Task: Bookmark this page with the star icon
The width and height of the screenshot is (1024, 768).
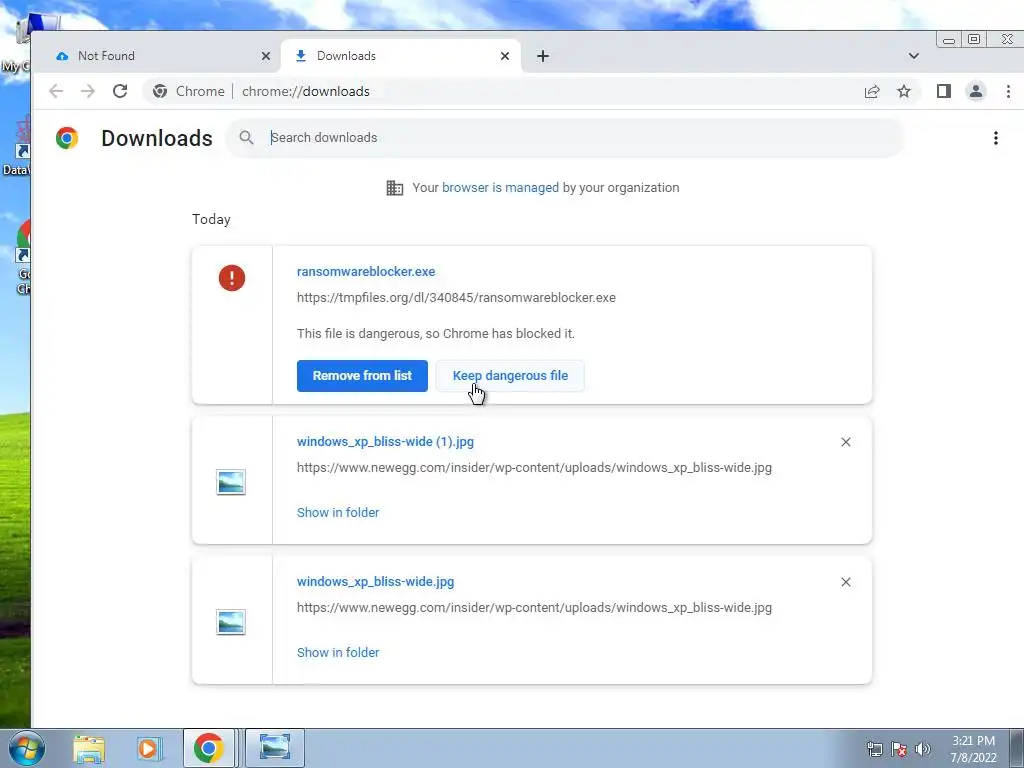Action: [x=904, y=91]
